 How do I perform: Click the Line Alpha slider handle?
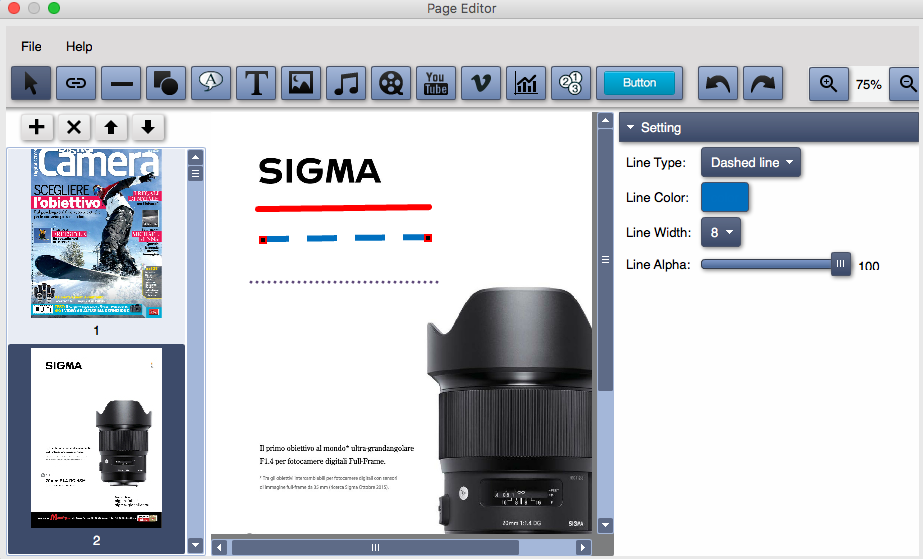click(x=841, y=264)
